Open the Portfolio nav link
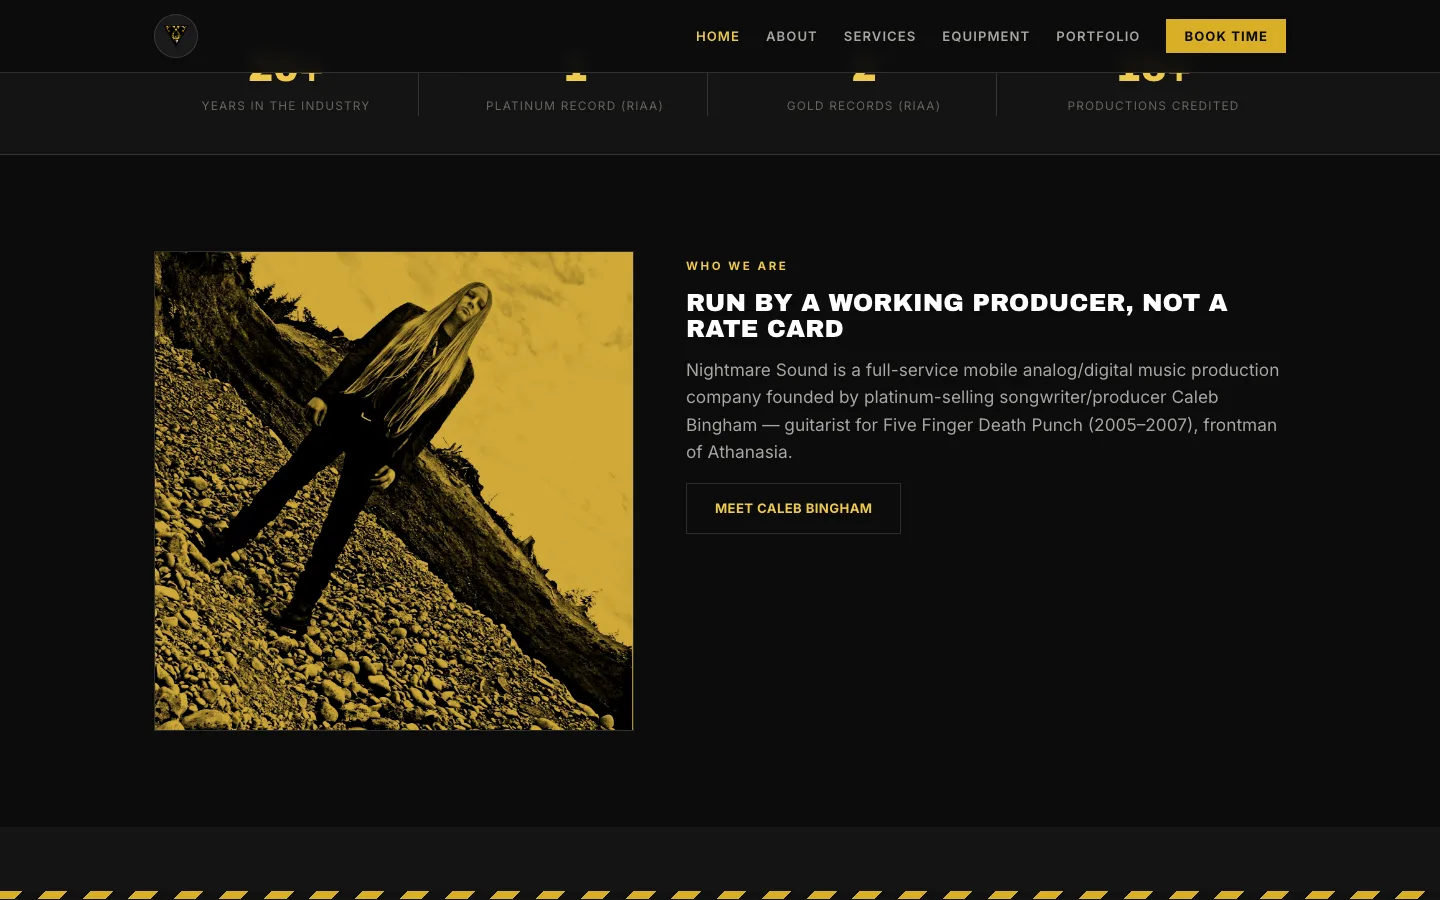 click(x=1098, y=36)
